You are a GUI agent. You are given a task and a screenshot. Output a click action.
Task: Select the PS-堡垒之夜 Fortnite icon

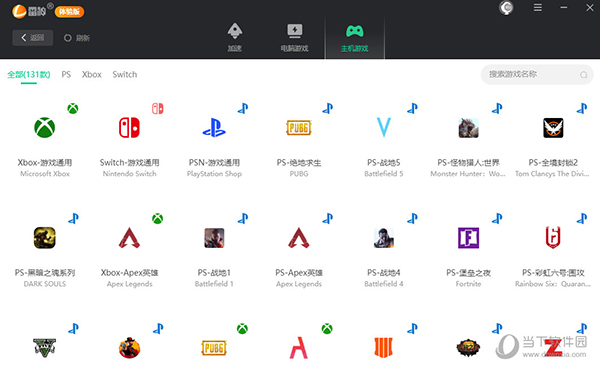coord(468,238)
